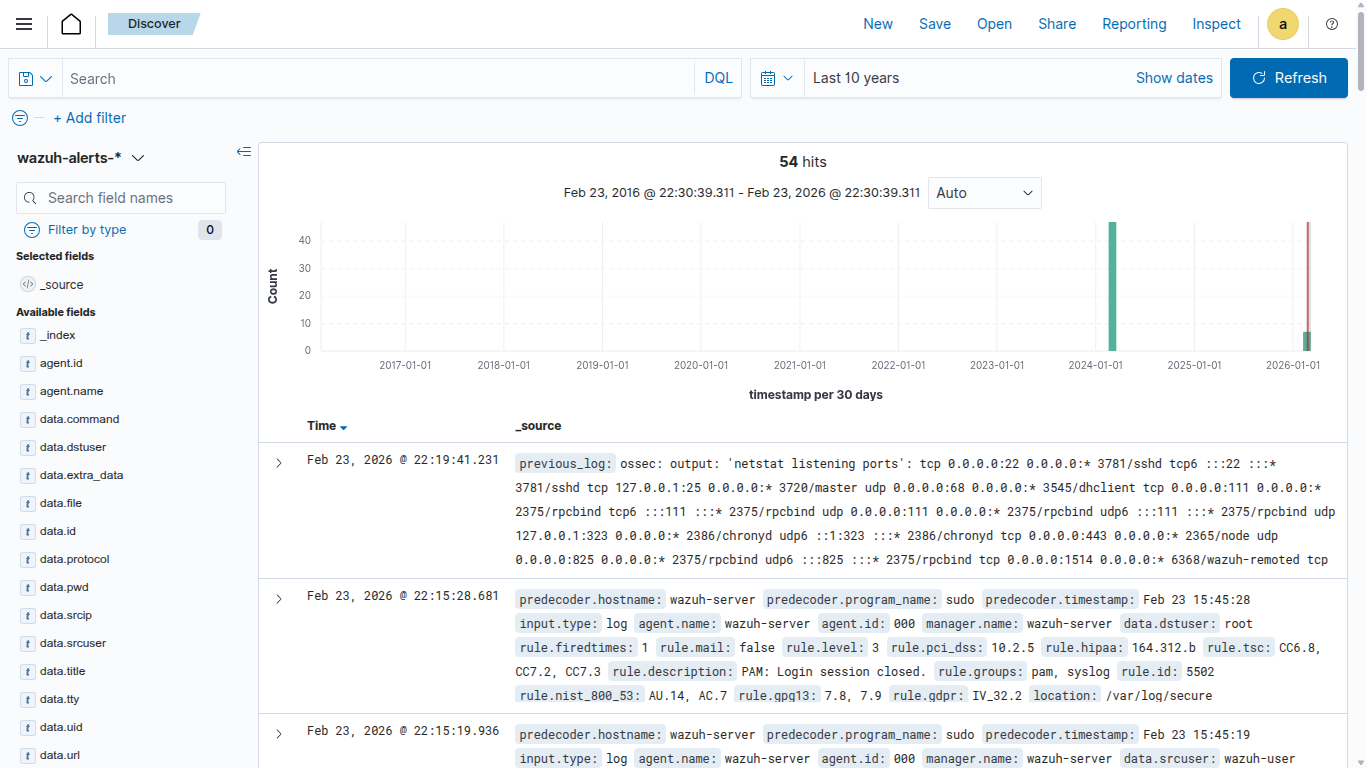Click the Add filter link

[90, 118]
